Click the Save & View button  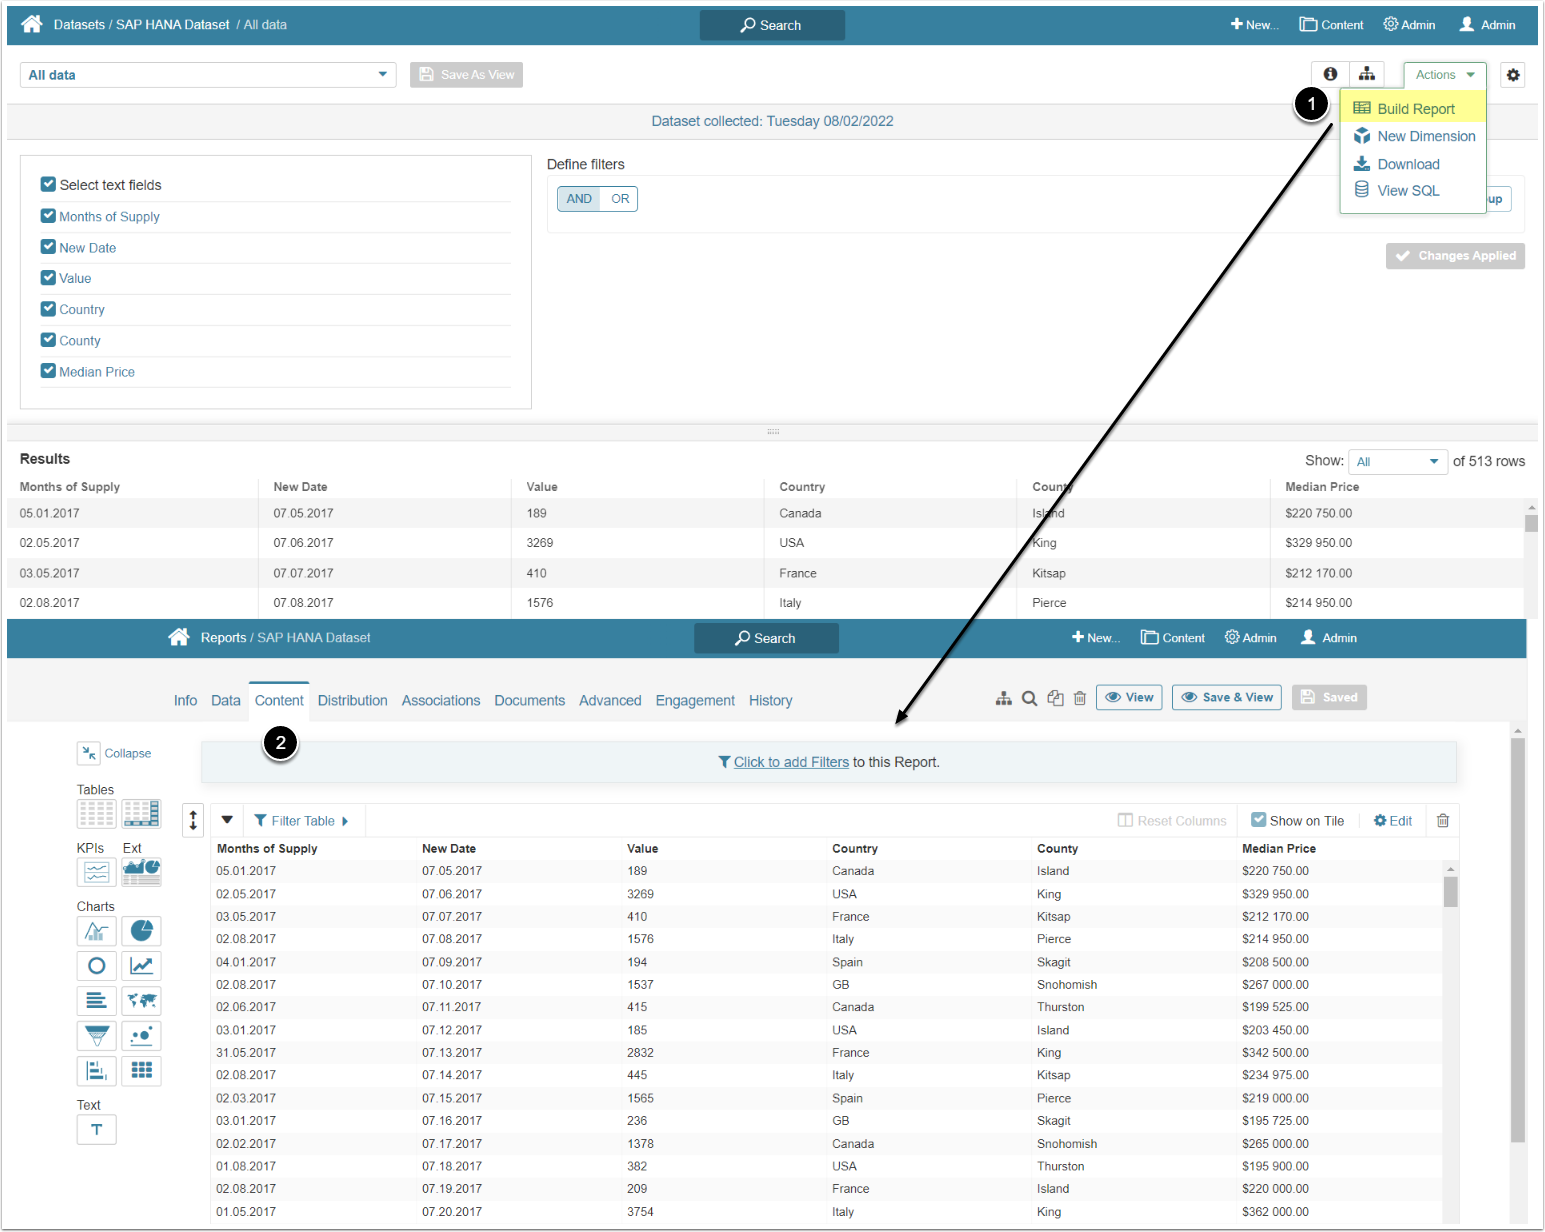pyautogui.click(x=1228, y=698)
